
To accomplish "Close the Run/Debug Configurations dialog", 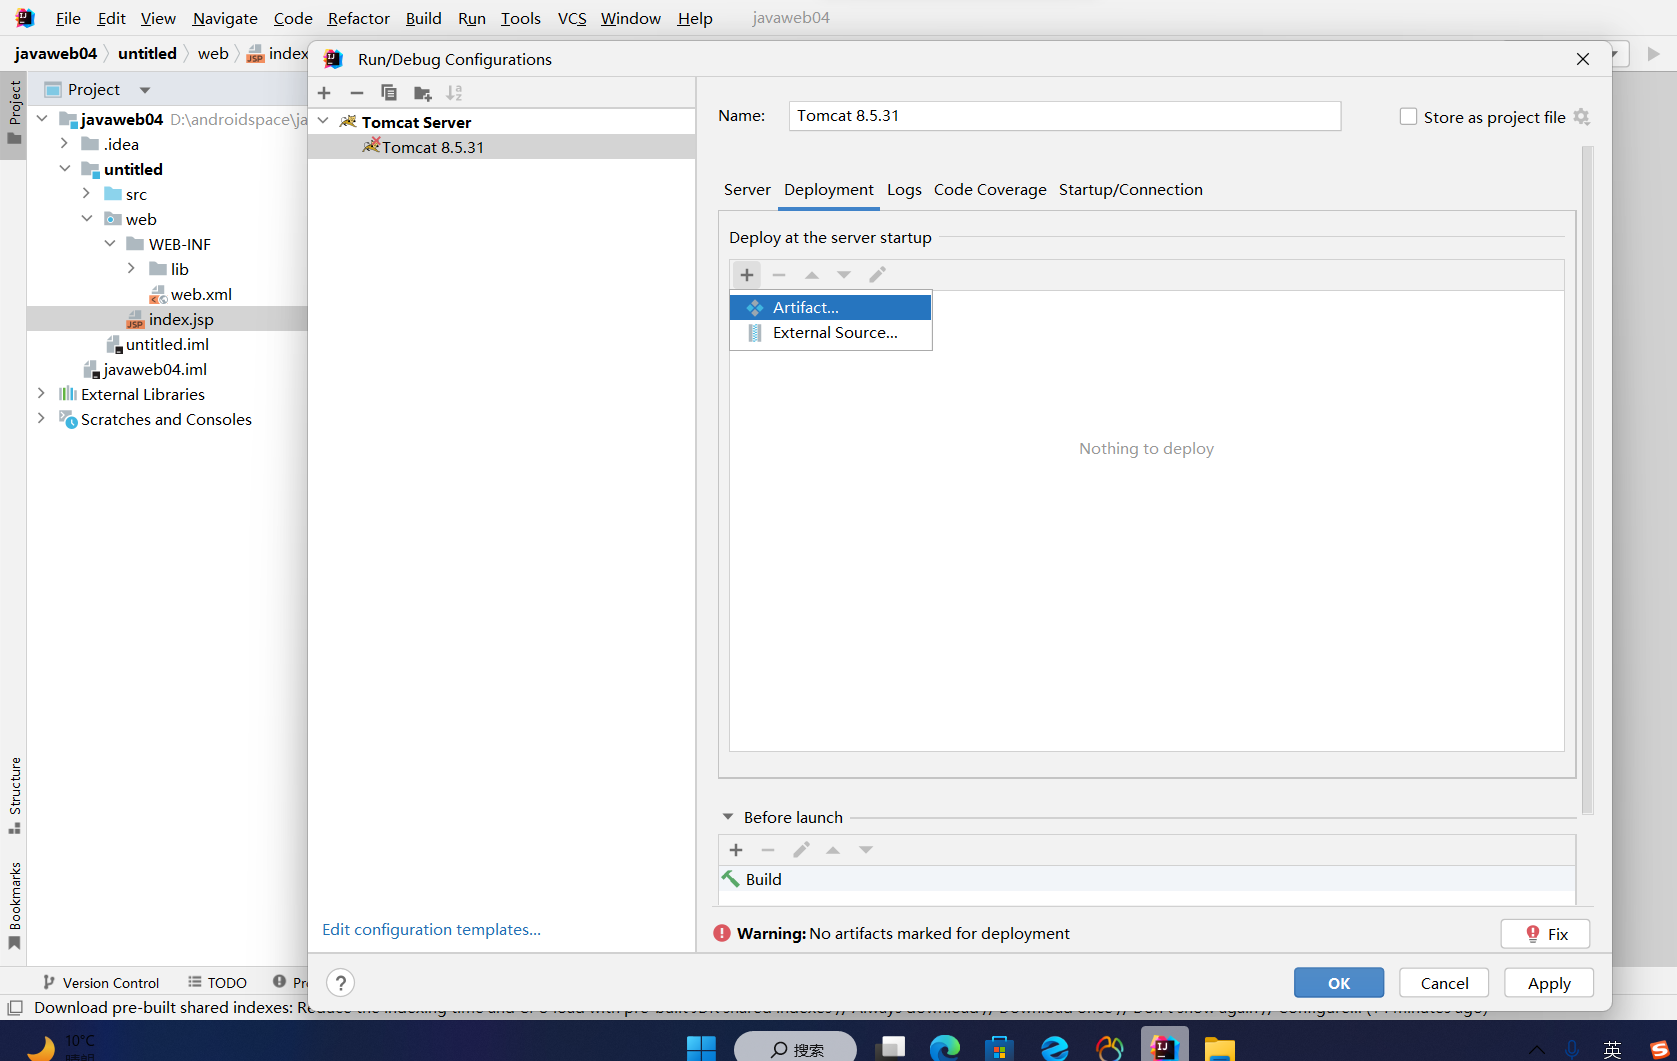I will pyautogui.click(x=1583, y=59).
